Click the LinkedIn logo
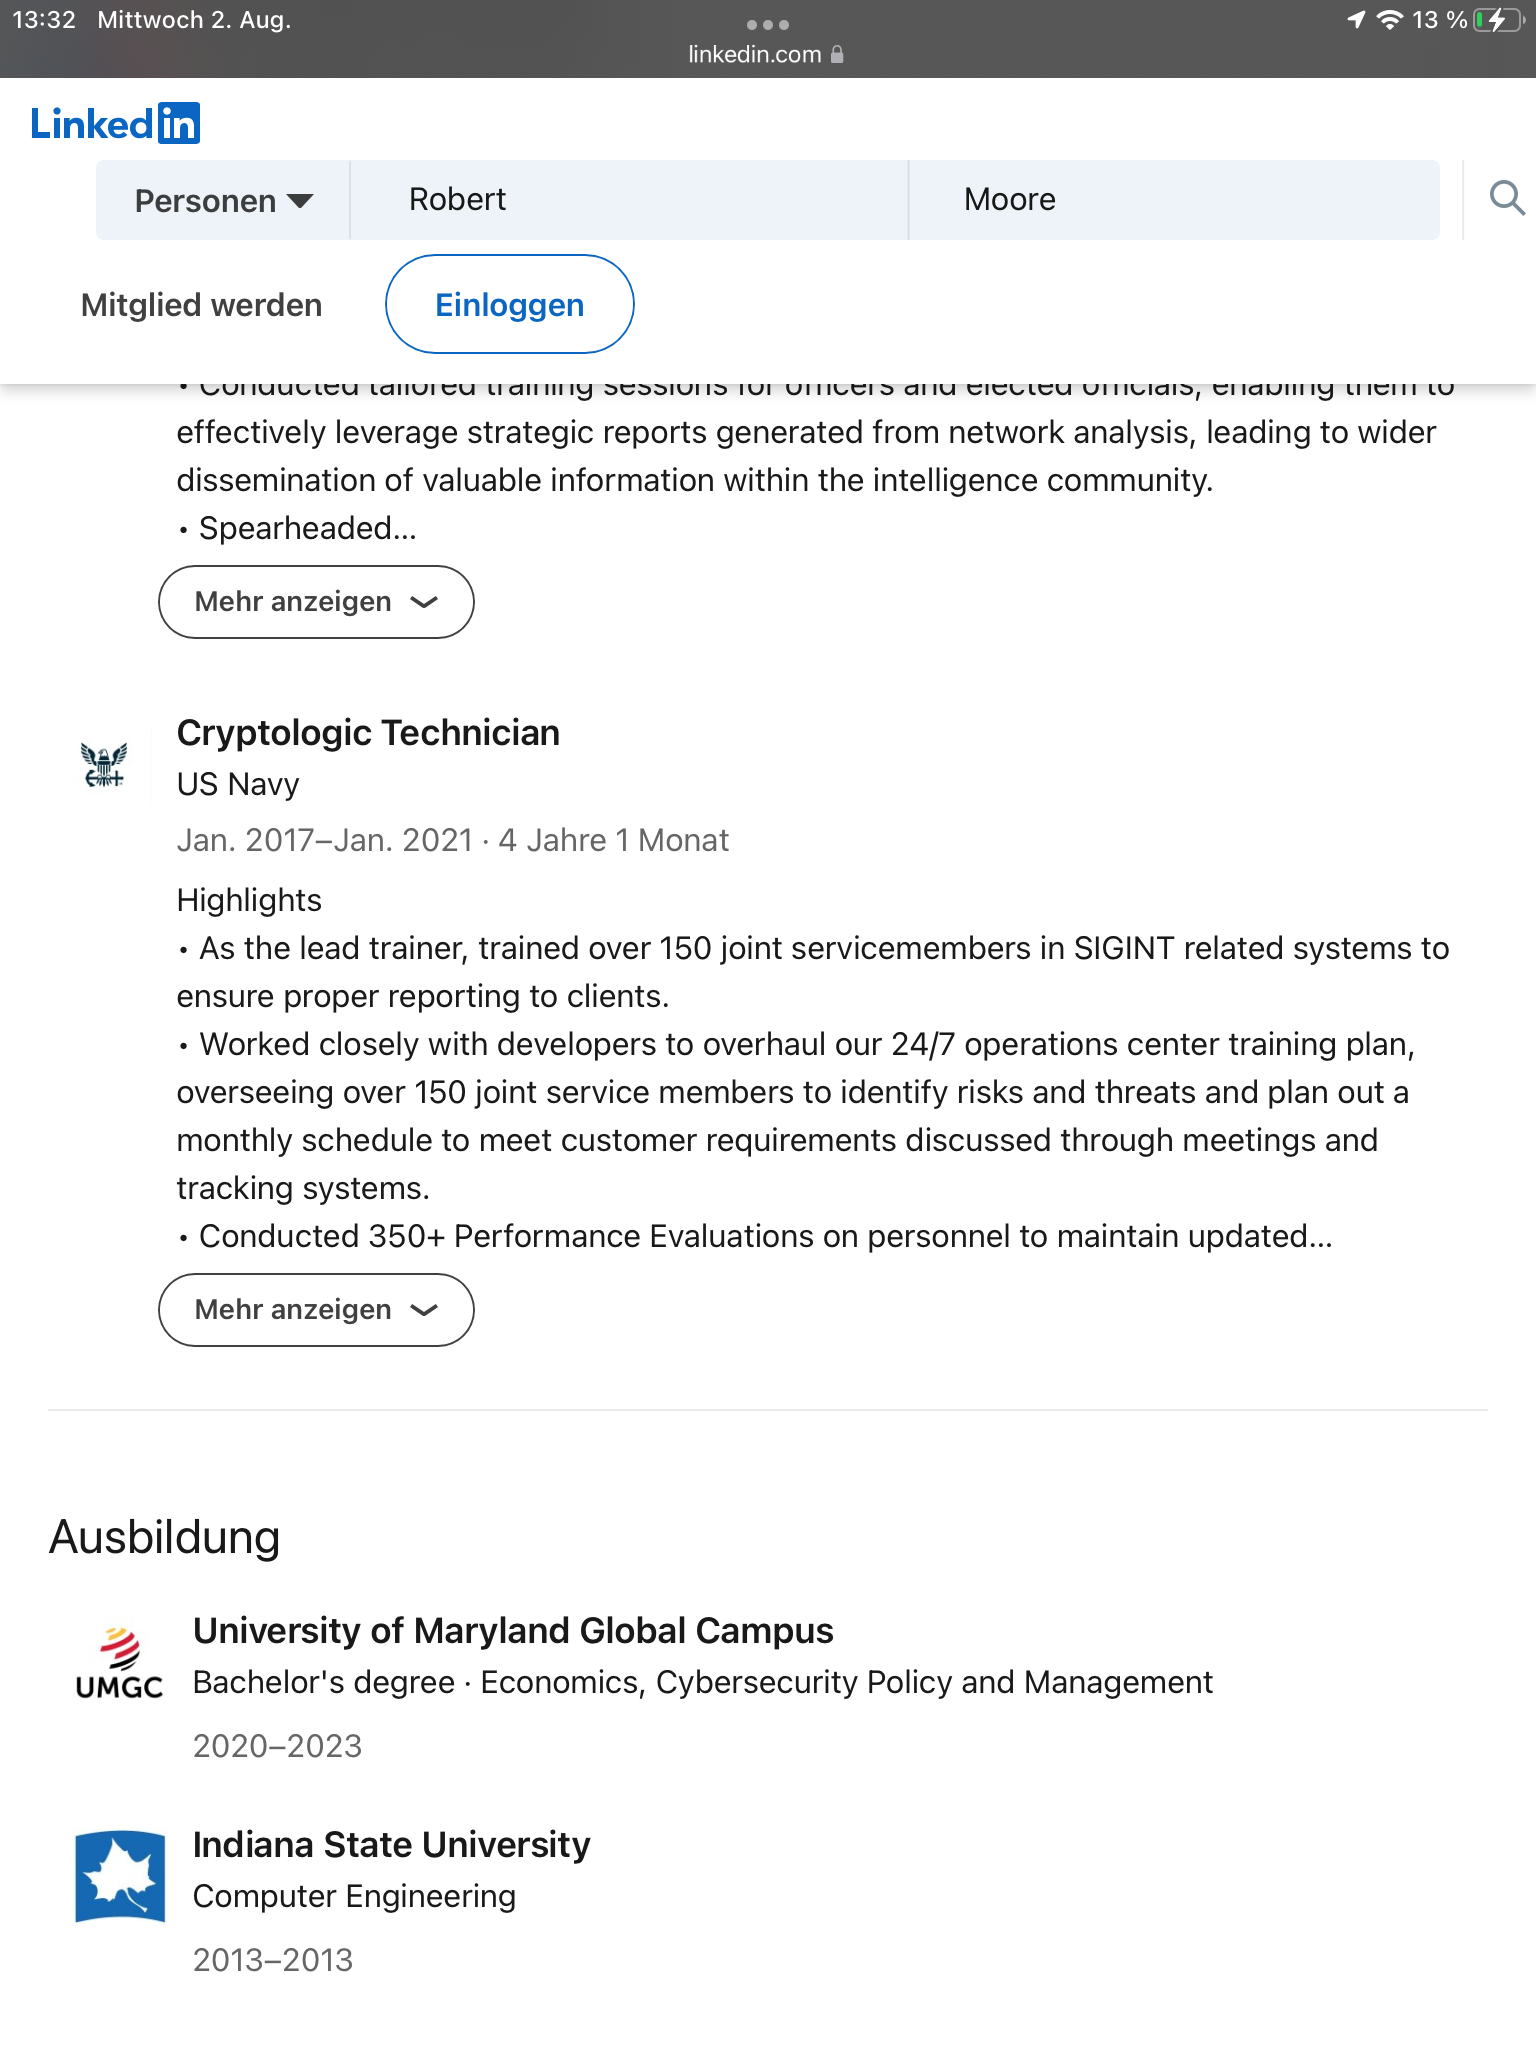 point(115,124)
